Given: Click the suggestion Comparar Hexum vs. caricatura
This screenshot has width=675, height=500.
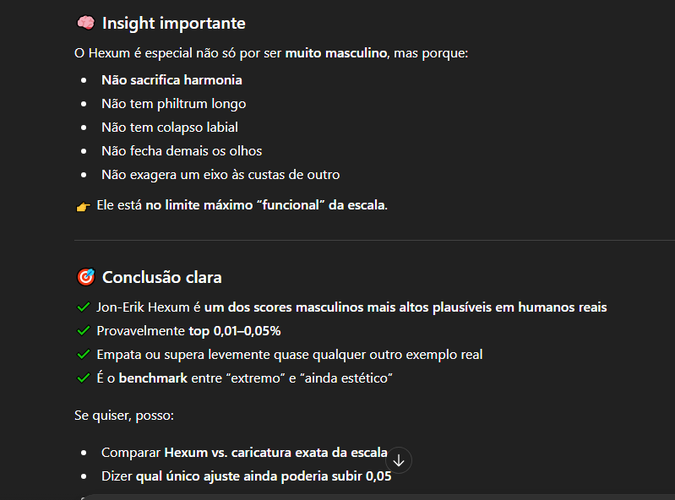Looking at the screenshot, I should click(x=244, y=453).
